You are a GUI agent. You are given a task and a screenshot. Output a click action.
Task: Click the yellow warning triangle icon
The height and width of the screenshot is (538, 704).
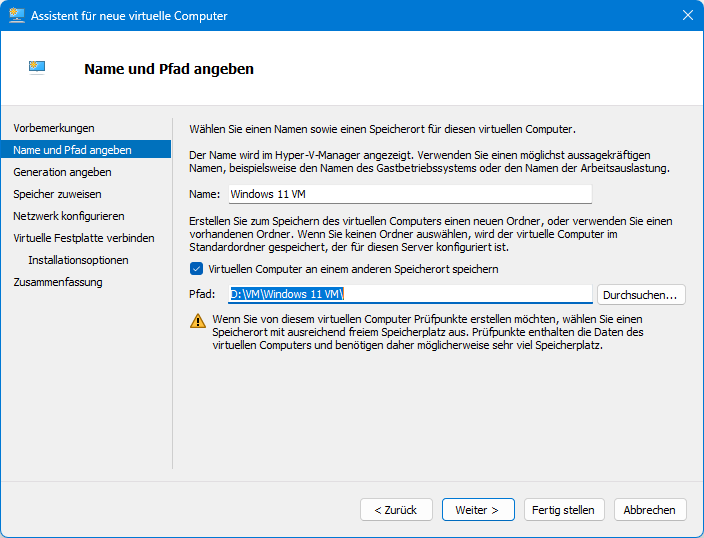(198, 321)
